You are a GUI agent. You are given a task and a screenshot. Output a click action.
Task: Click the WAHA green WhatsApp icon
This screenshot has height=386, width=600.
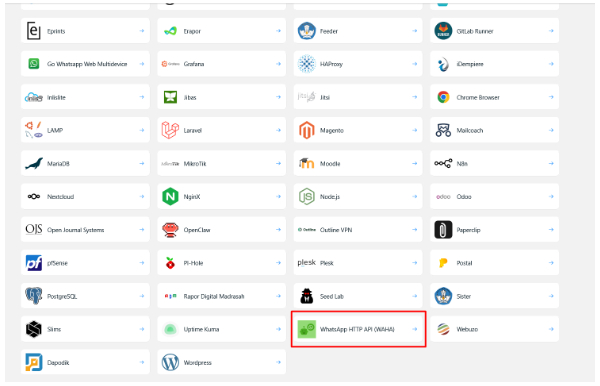click(307, 329)
